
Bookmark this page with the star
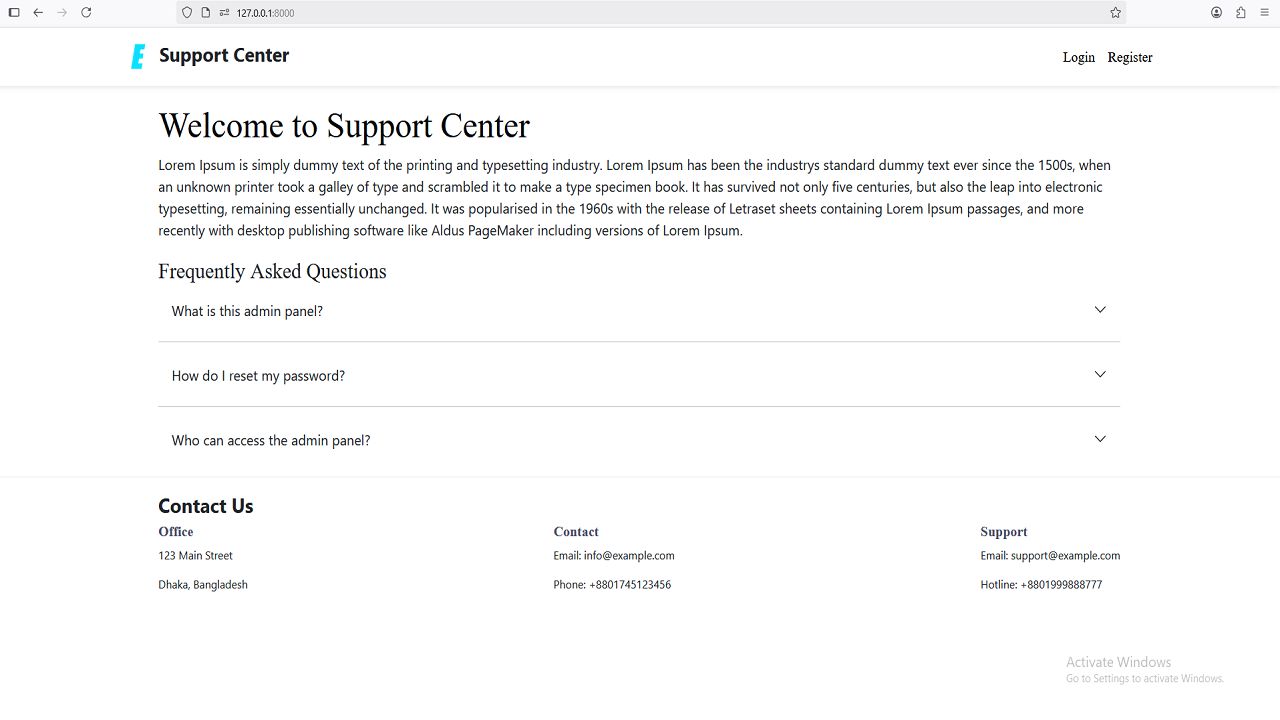click(x=1115, y=13)
